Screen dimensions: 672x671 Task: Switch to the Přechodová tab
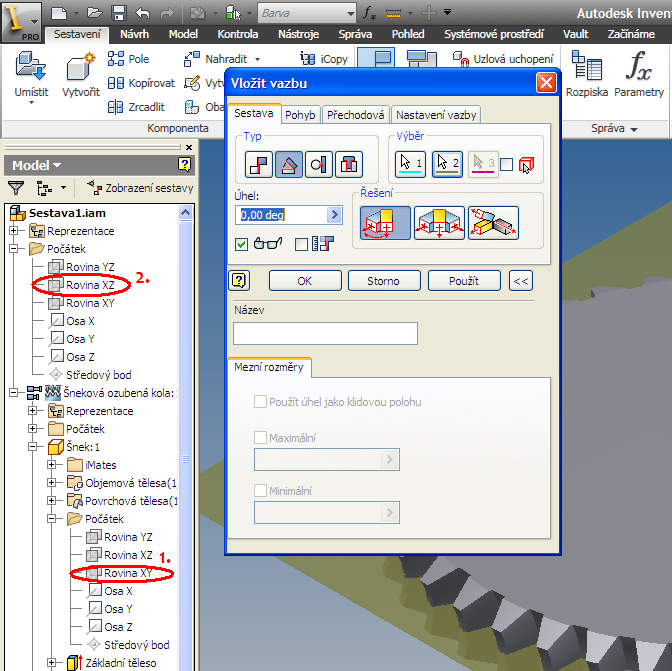point(356,115)
